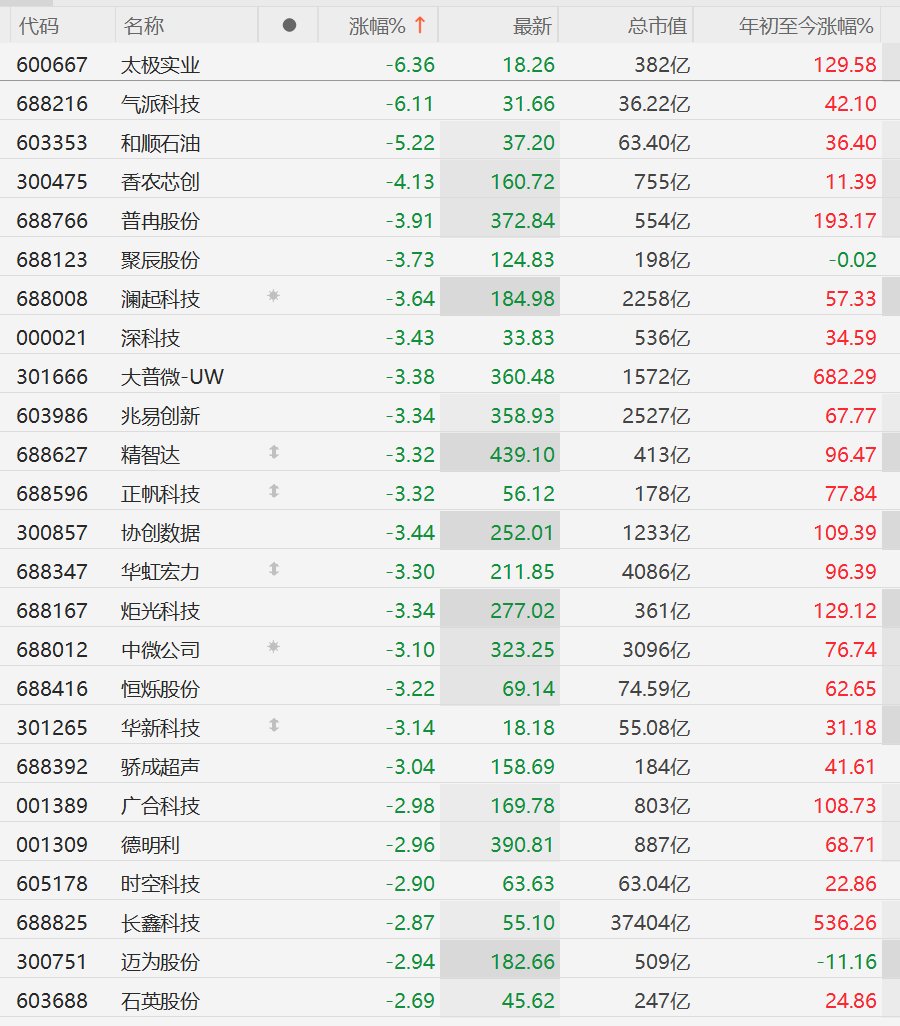This screenshot has height=1026, width=900.
Task: Click the double-arrow marker beside 精智达
Action: pyautogui.click(x=274, y=452)
